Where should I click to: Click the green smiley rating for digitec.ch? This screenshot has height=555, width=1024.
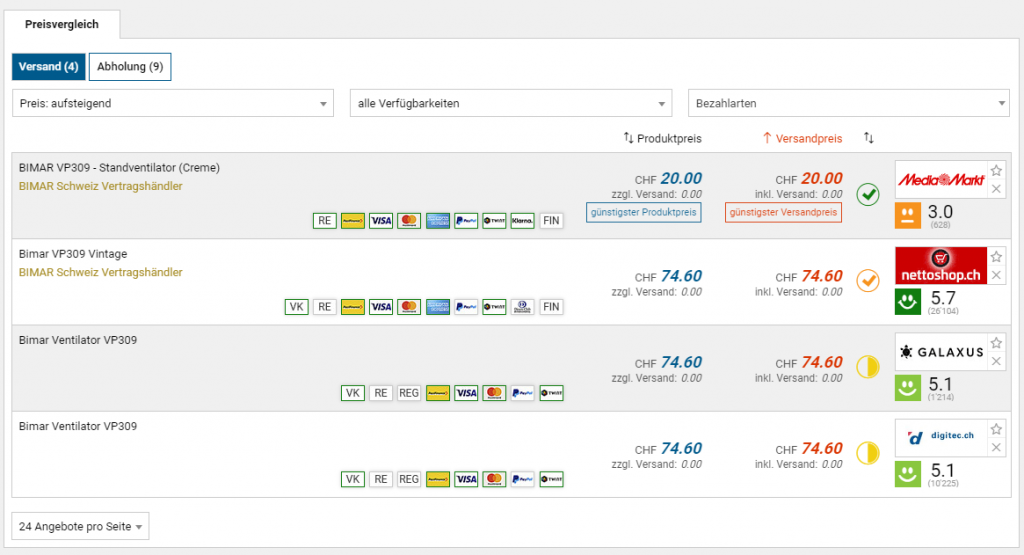[909, 474]
